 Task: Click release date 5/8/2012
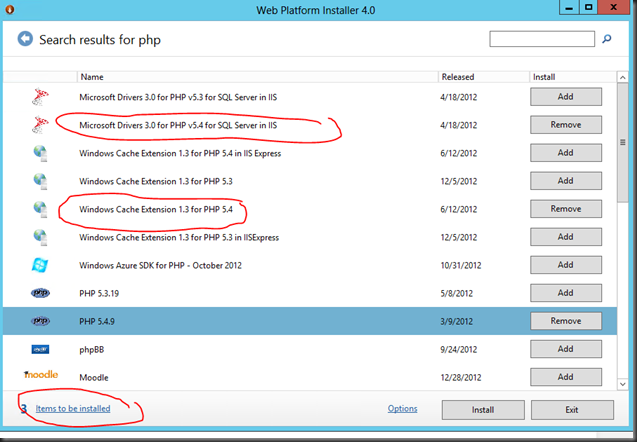tap(457, 293)
